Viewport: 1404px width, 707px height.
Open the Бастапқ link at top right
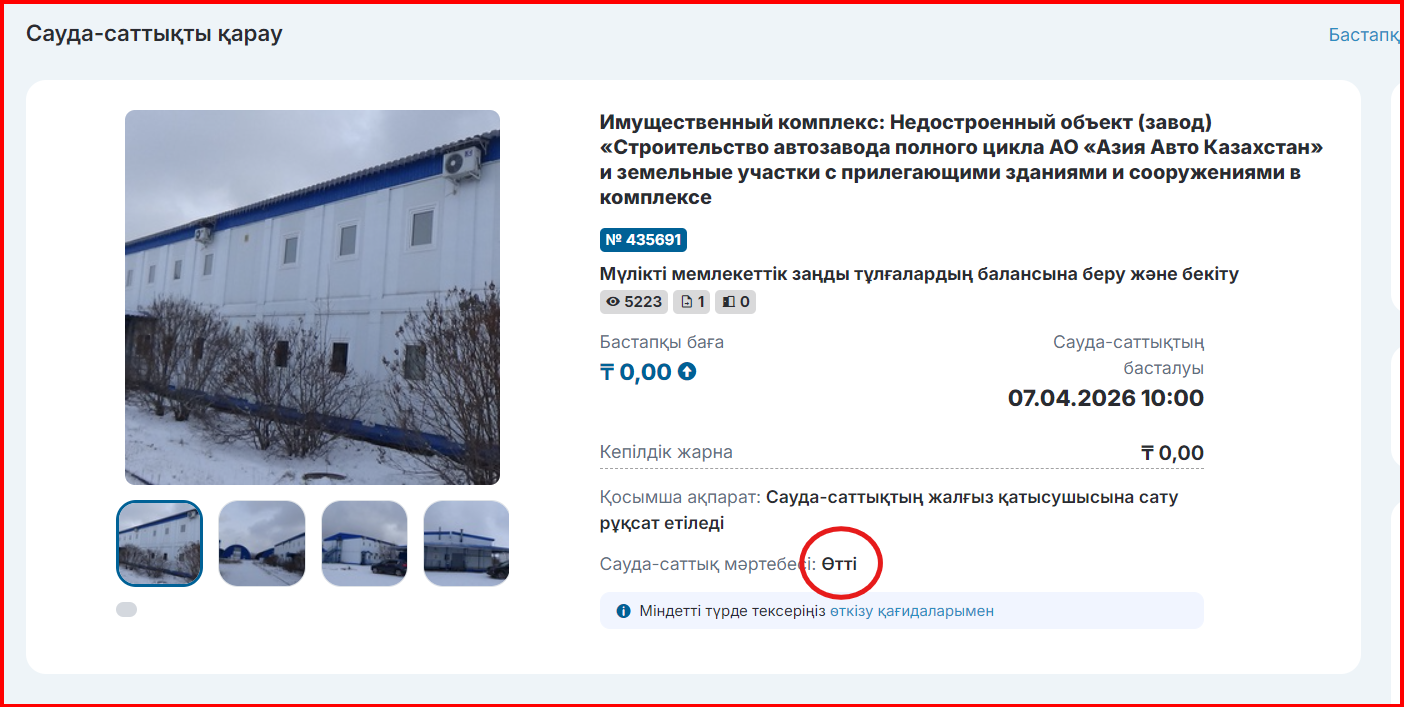point(1363,35)
